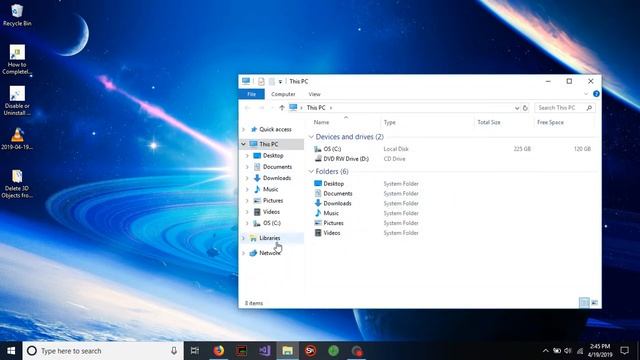Open the Computer ribbon tab

pyautogui.click(x=283, y=94)
